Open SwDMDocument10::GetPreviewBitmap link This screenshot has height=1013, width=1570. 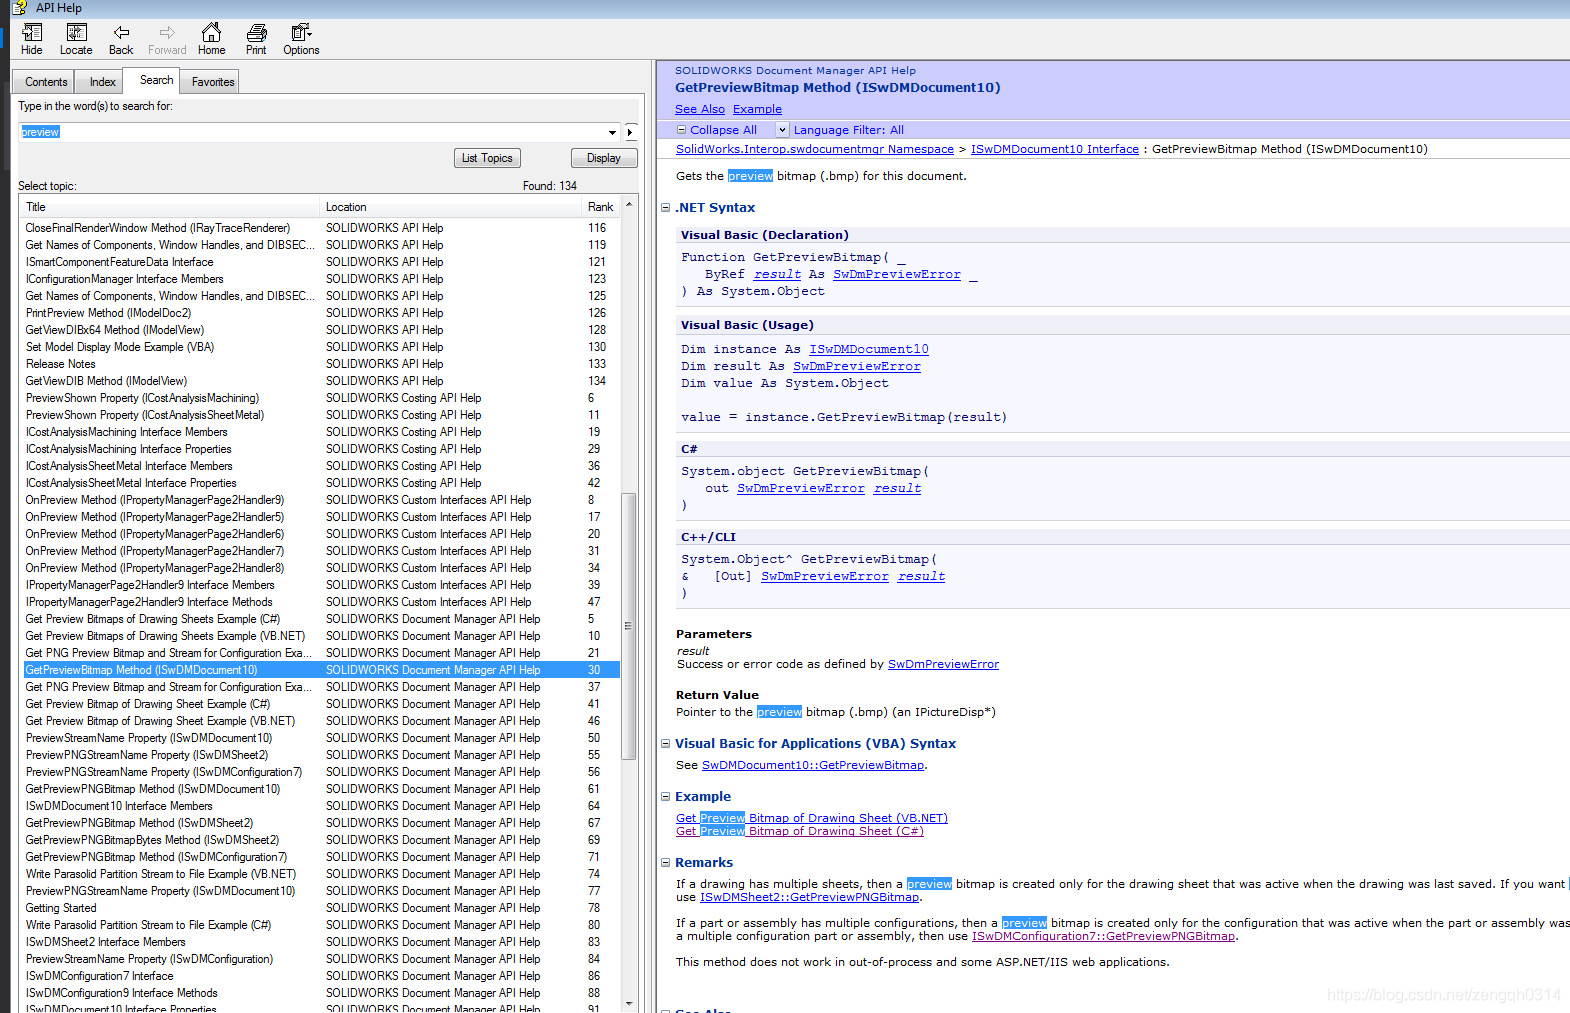(813, 765)
